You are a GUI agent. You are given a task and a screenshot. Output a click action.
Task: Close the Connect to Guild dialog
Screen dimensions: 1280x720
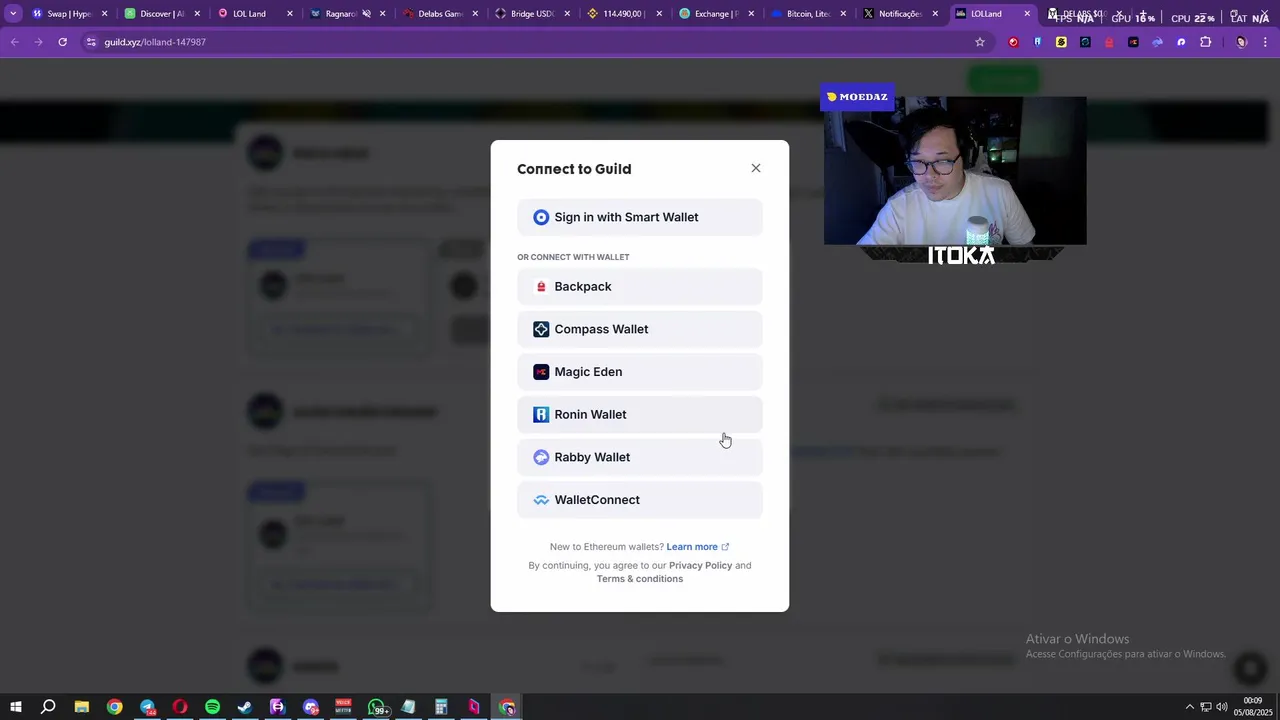pyautogui.click(x=756, y=168)
